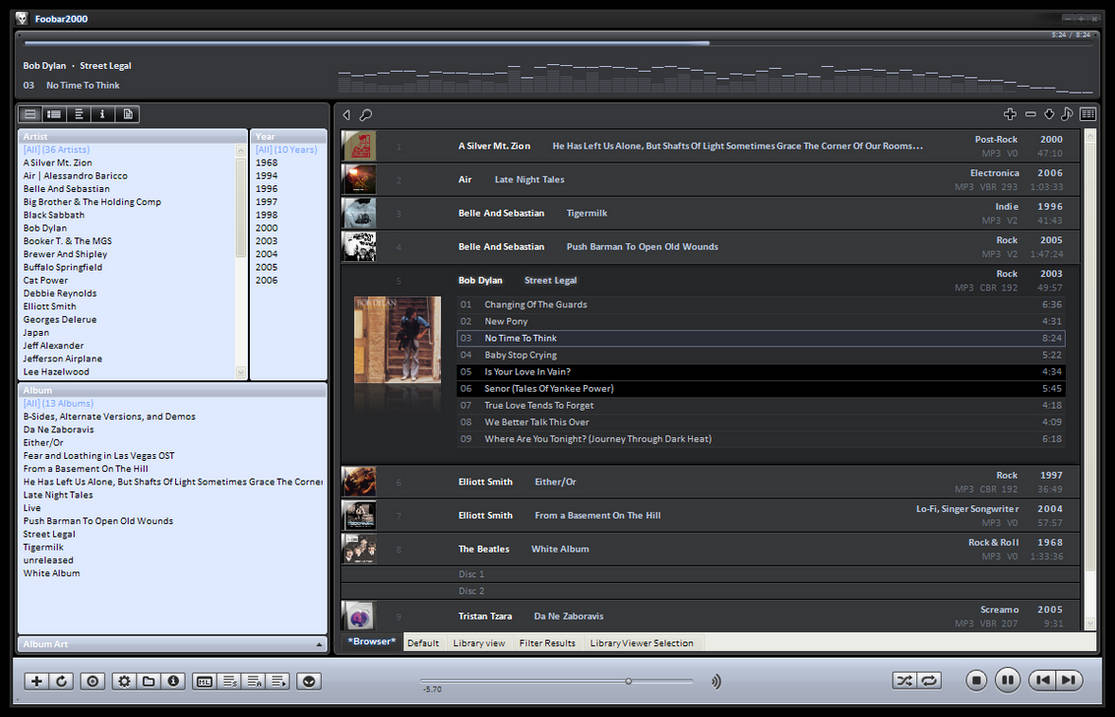
Task: Click the "ML" box icon in bottom toolbar
Action: point(205,681)
